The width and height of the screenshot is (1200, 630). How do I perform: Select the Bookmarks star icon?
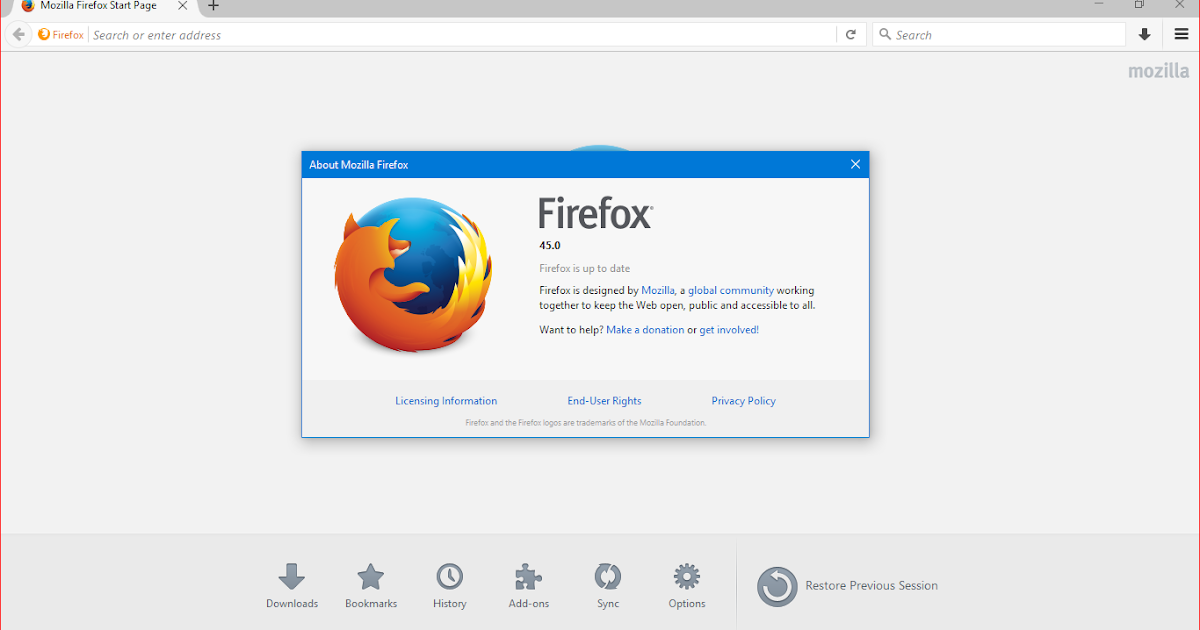pos(370,578)
